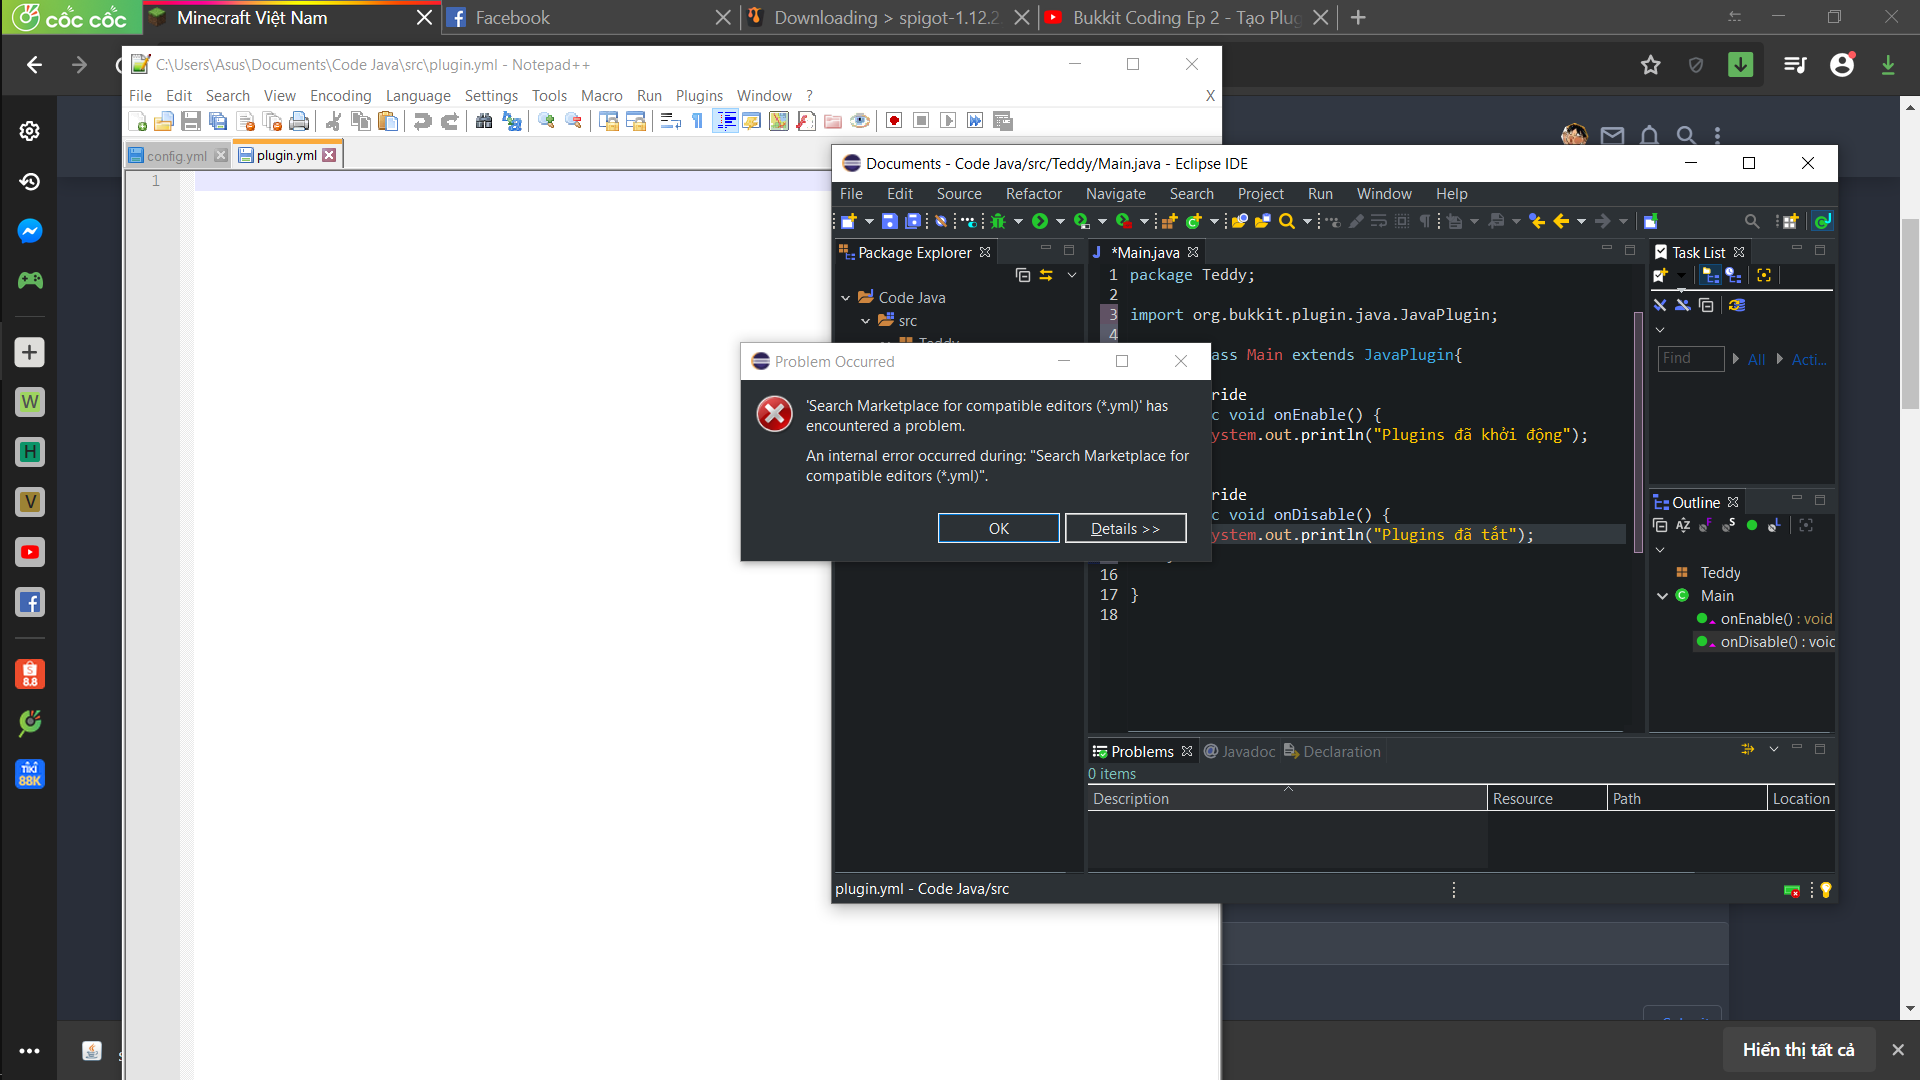
Task: Click OK in Problem Occurred dialog
Action: click(x=998, y=528)
